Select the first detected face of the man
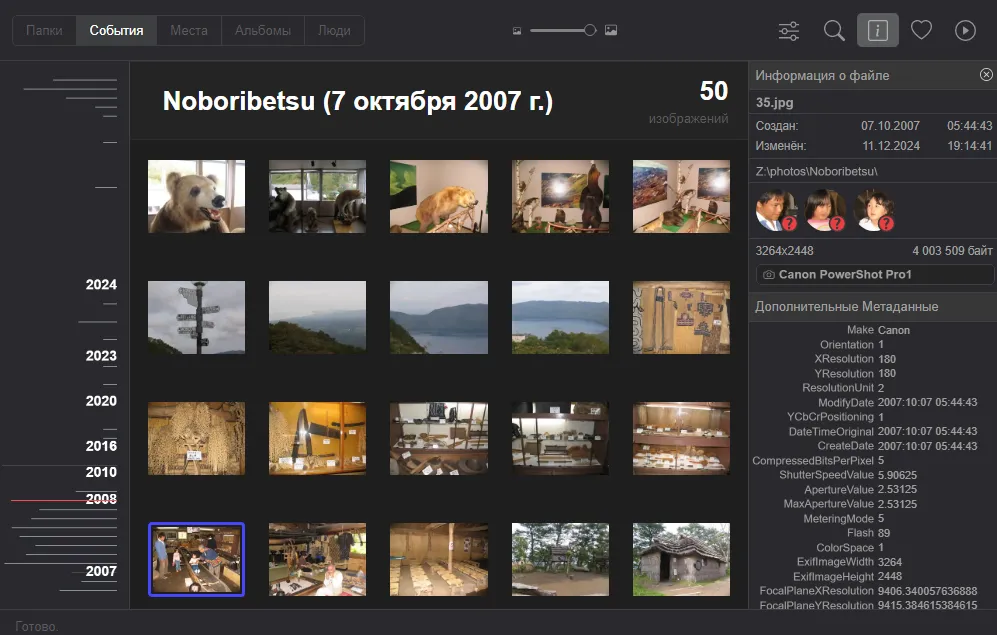The image size is (997, 635). [775, 211]
